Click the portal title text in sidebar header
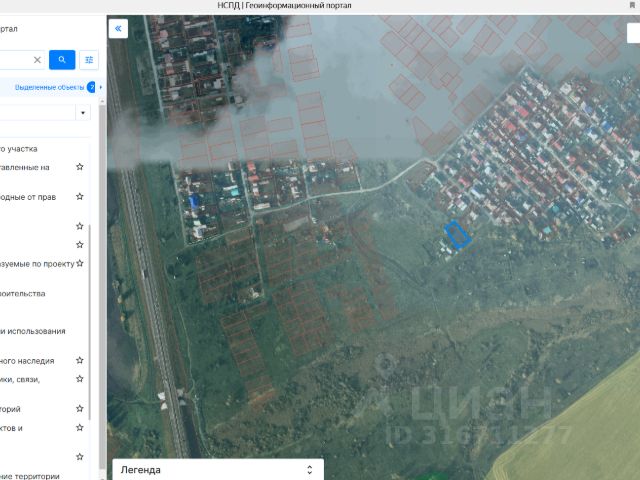The height and width of the screenshot is (480, 640). click(x=9, y=29)
